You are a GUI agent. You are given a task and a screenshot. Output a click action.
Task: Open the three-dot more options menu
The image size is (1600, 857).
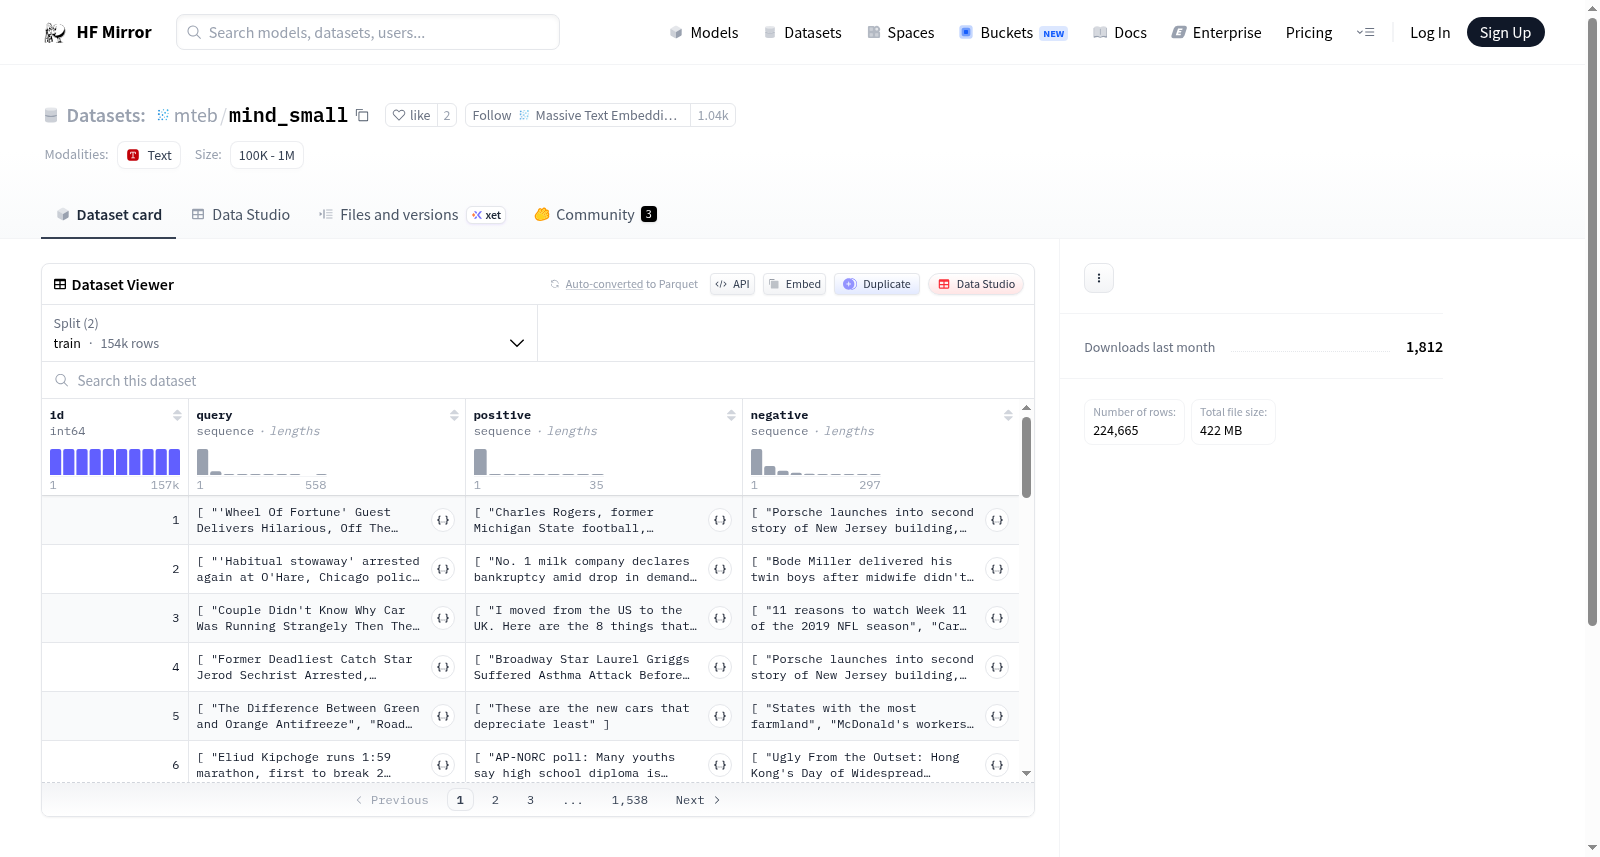pos(1099,278)
